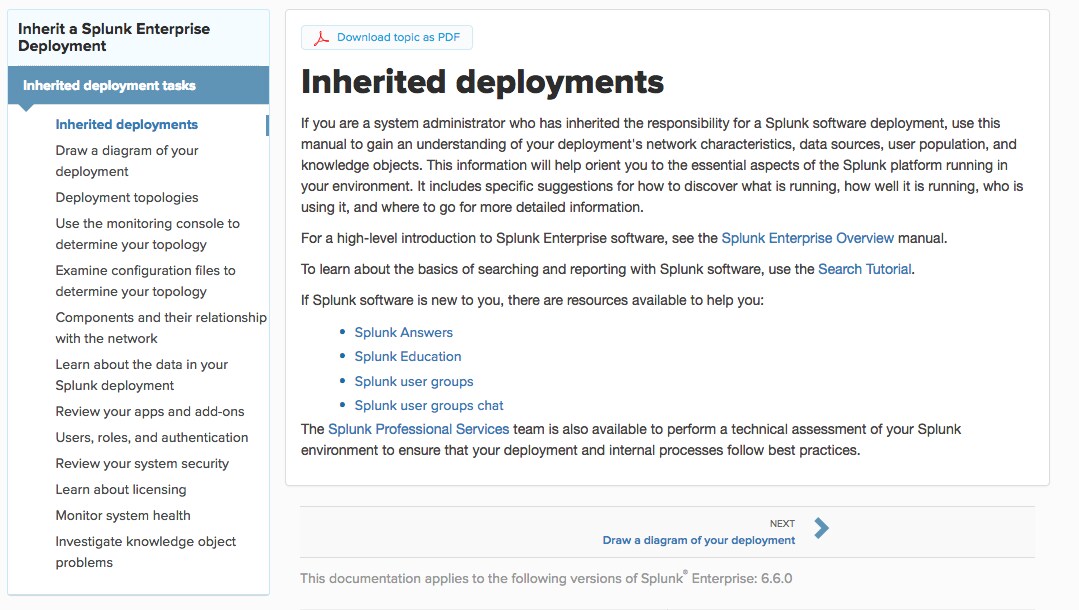The width and height of the screenshot is (1079, 610).
Task: Click the text 'Enterprise: 6.6.0' version note
Action: click(742, 578)
